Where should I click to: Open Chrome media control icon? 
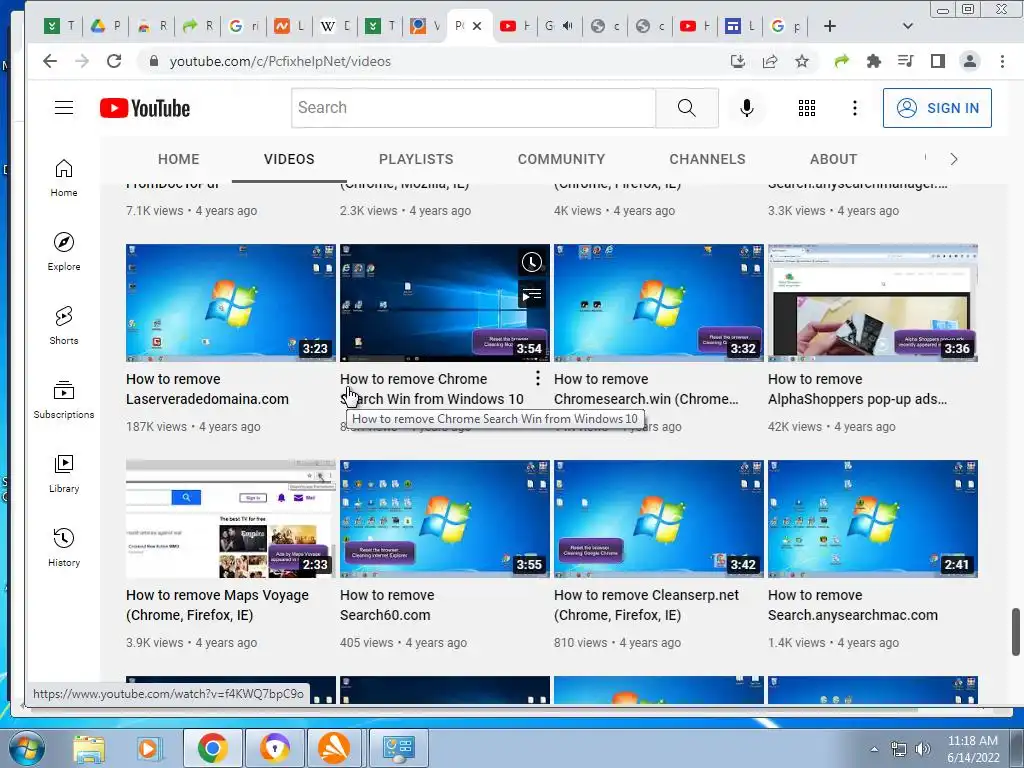point(905,61)
